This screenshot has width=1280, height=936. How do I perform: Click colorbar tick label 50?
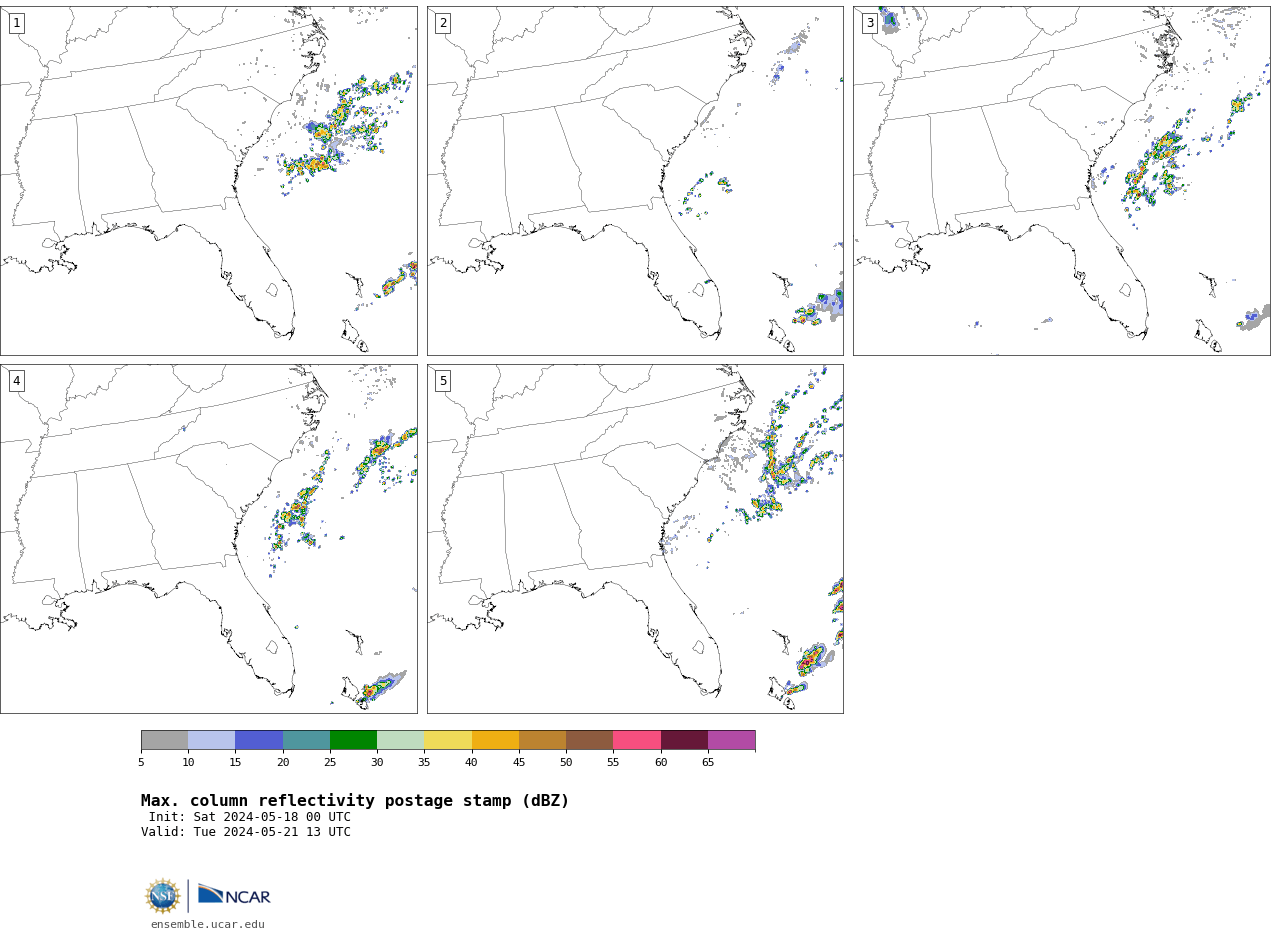566,762
